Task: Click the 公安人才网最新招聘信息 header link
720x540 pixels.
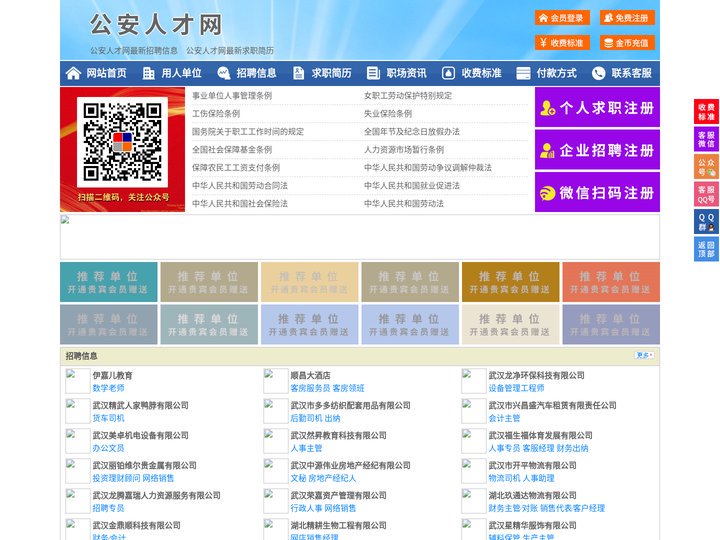Action: [134, 51]
